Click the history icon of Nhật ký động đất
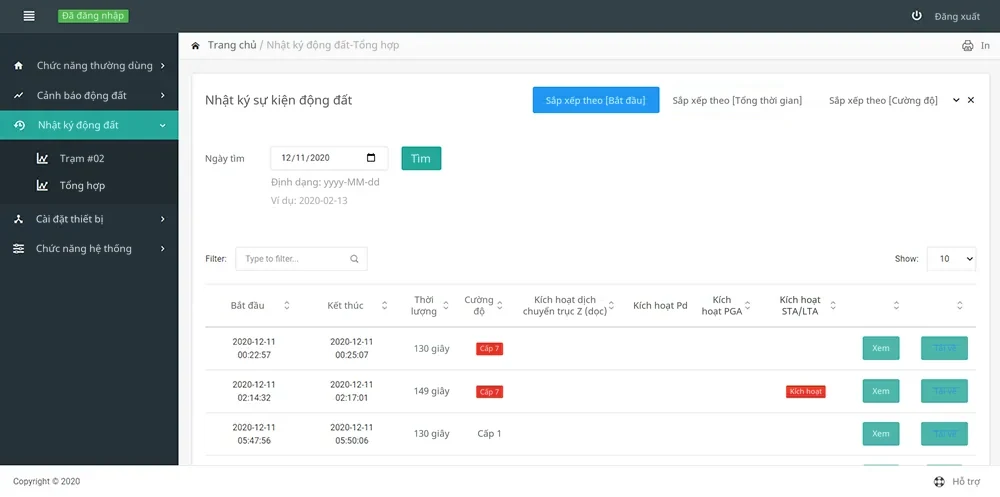The height and width of the screenshot is (497, 1000). [20, 125]
